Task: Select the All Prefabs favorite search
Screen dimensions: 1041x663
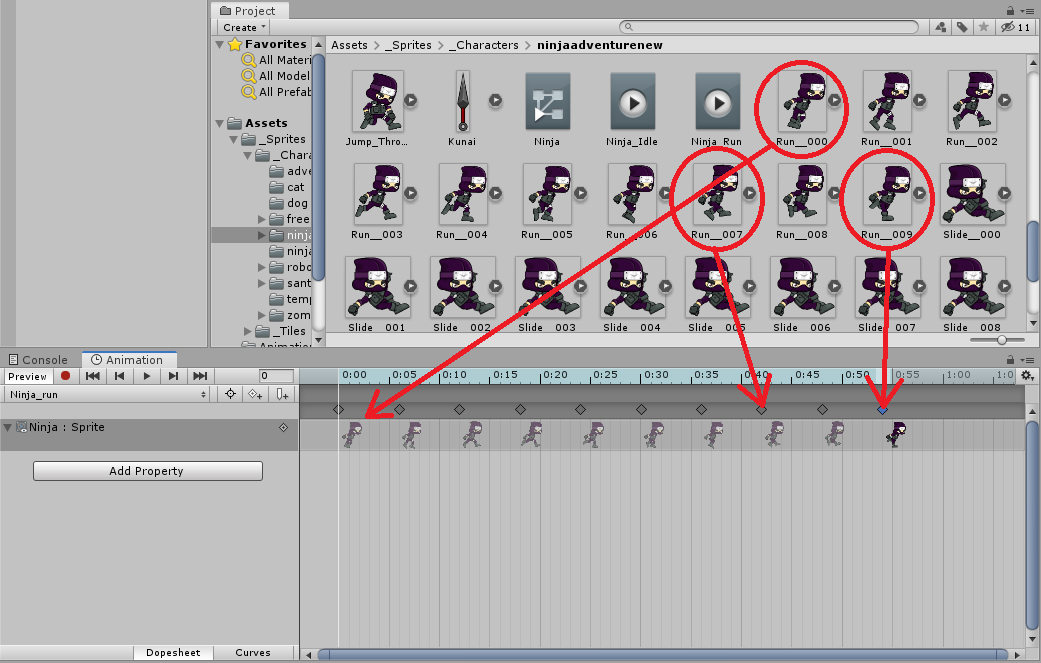Action: tap(277, 92)
